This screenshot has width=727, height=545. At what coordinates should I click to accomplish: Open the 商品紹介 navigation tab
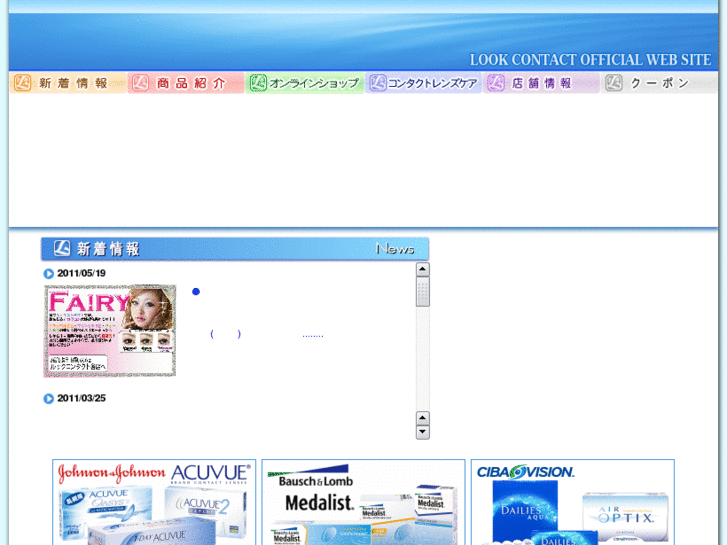(186, 83)
